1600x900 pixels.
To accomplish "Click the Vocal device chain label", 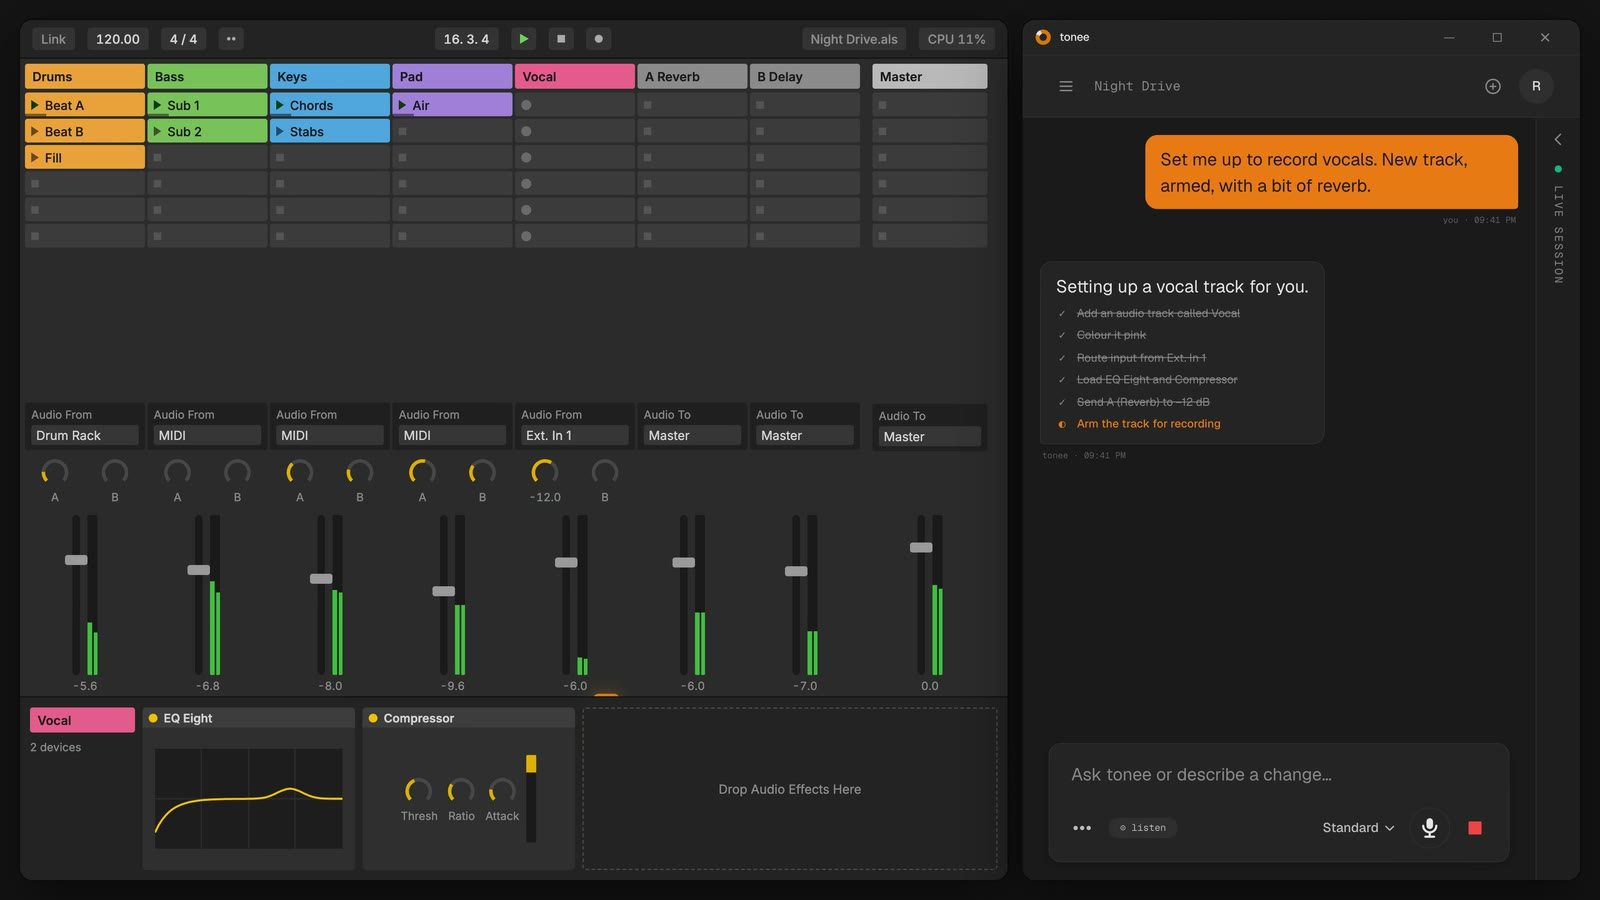I will [x=82, y=720].
